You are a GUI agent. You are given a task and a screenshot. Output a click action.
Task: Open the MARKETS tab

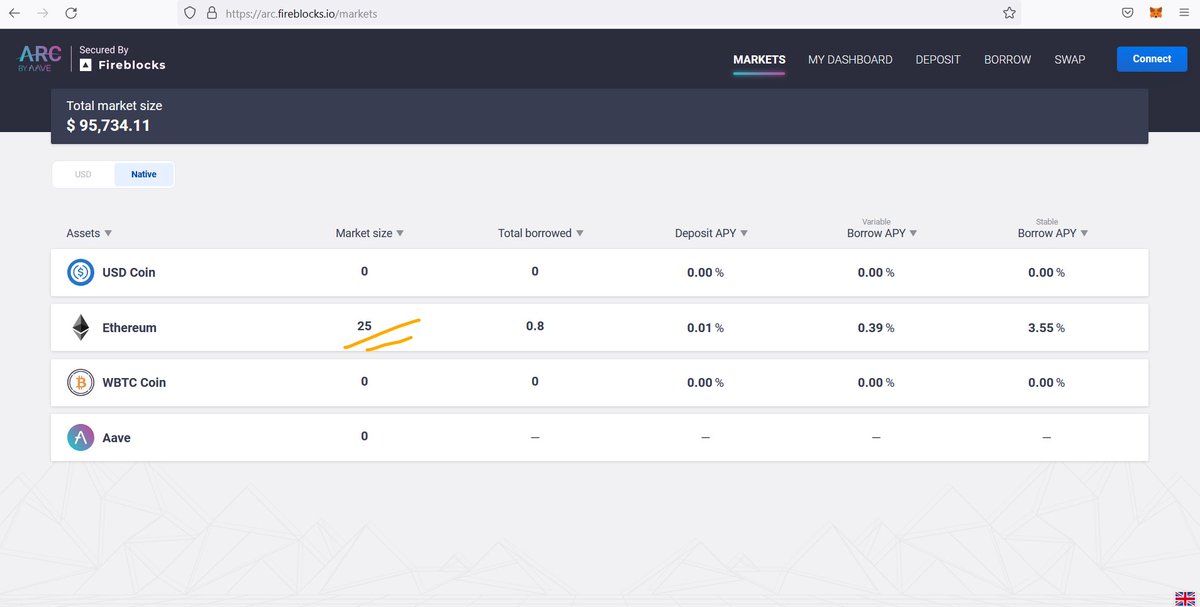[x=759, y=60]
